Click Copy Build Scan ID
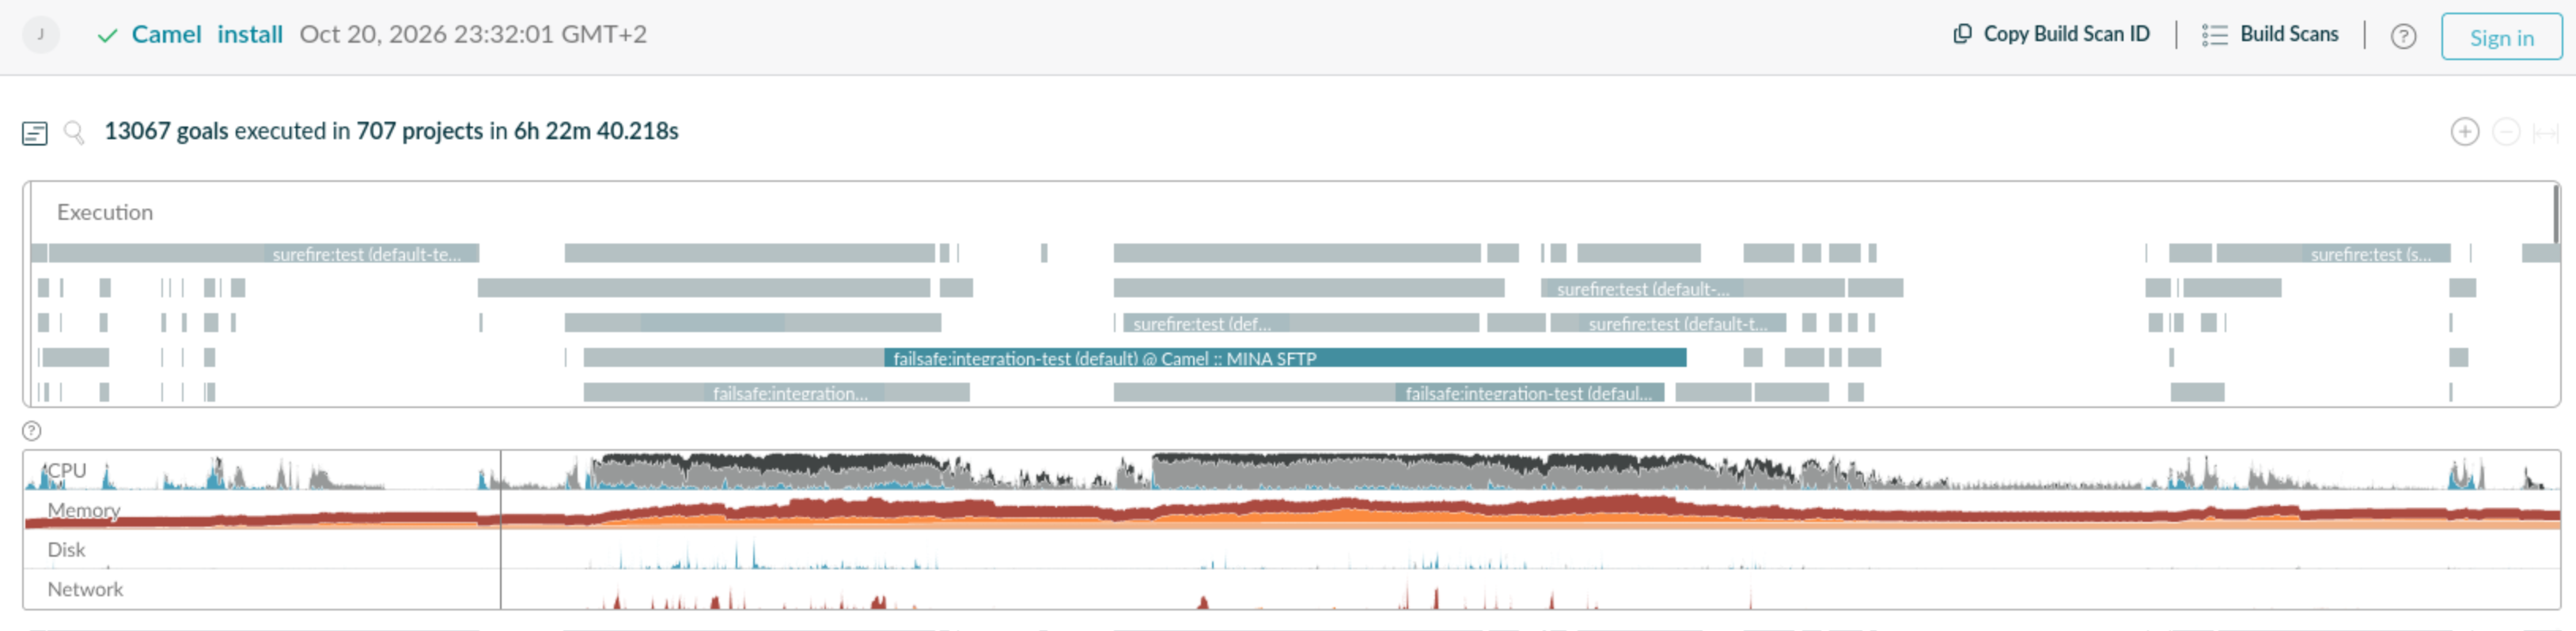 (x=2052, y=34)
